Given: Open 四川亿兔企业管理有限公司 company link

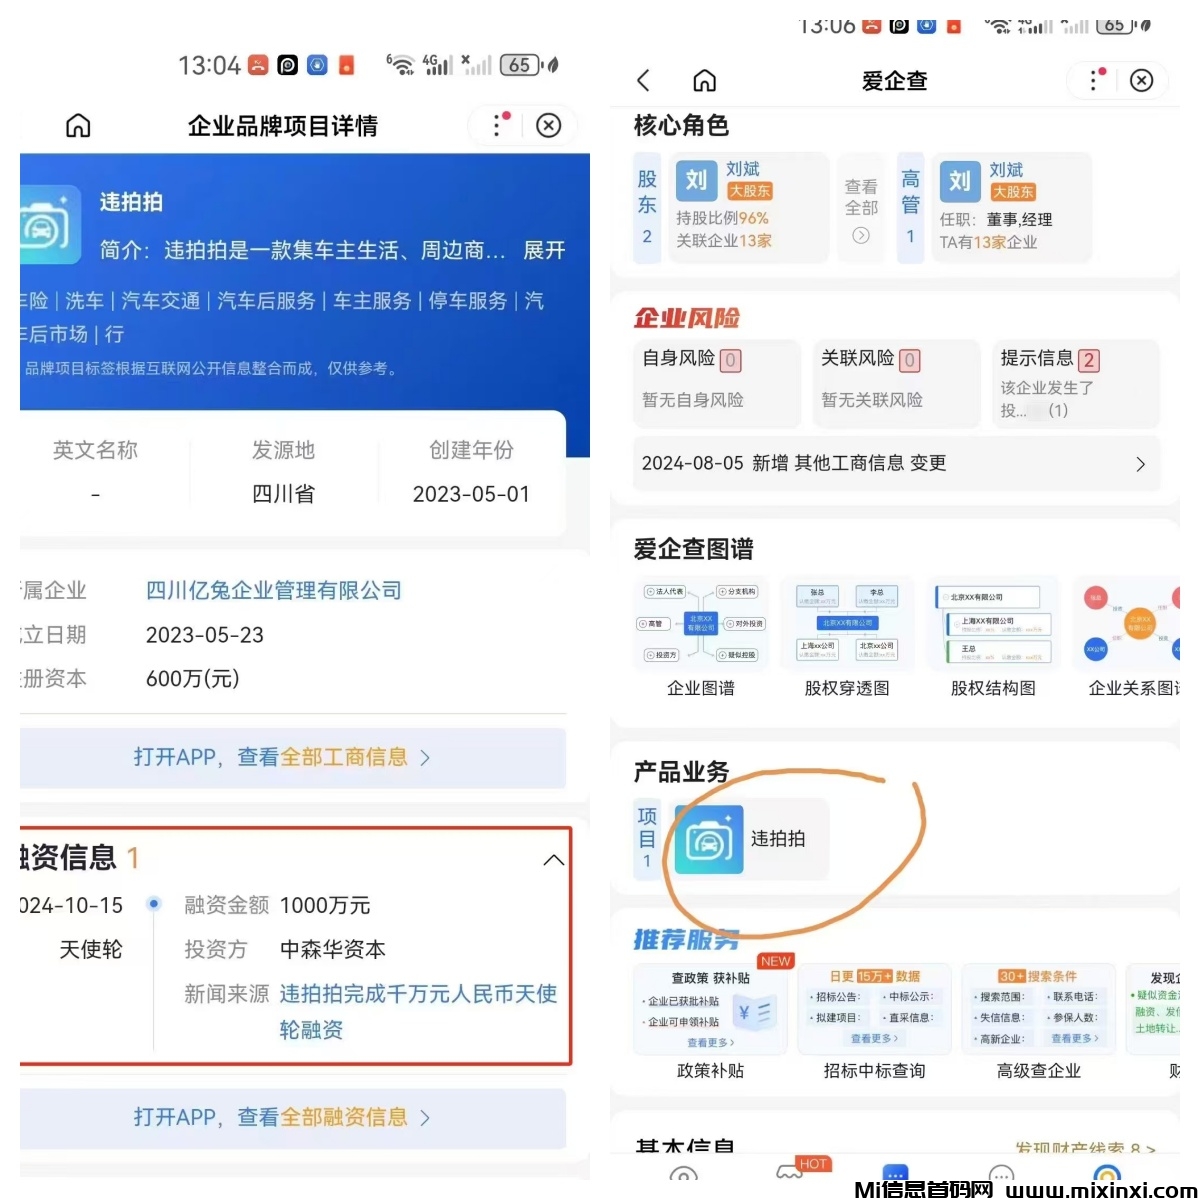Looking at the screenshot, I should pos(274,591).
